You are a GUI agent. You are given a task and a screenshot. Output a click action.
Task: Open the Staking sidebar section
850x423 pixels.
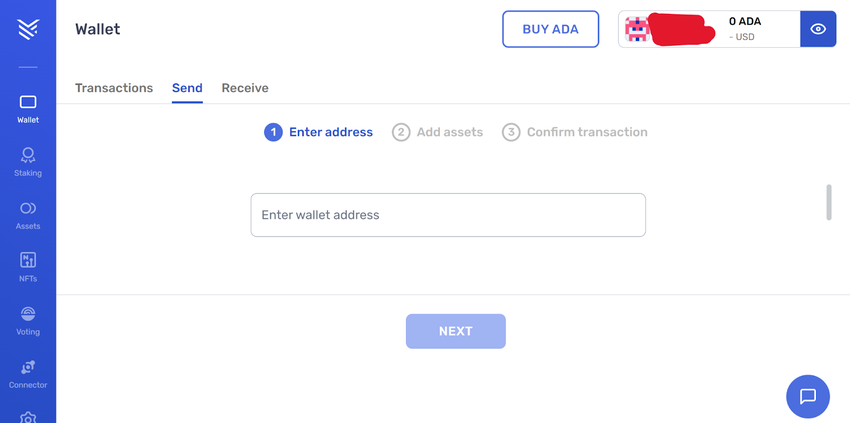pos(28,161)
